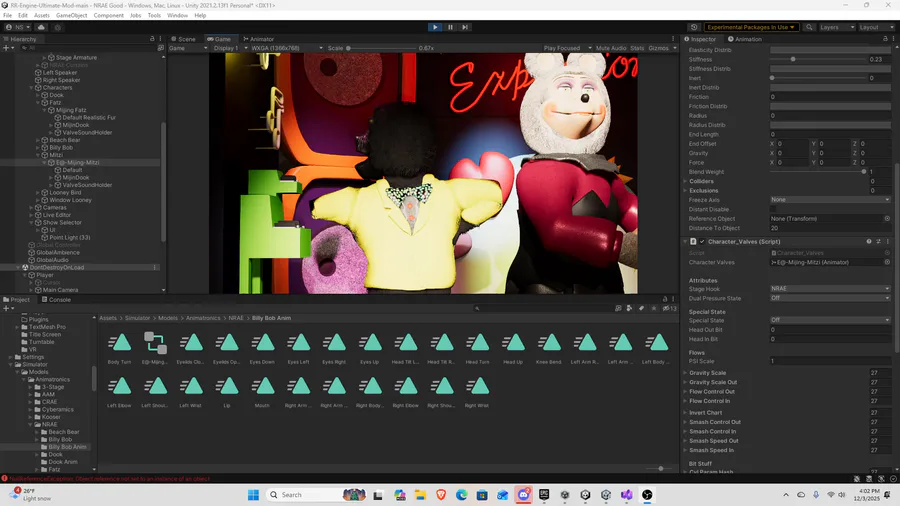Image resolution: width=900 pixels, height=506 pixels.
Task: Open the NS account dropdown
Action: (18, 27)
